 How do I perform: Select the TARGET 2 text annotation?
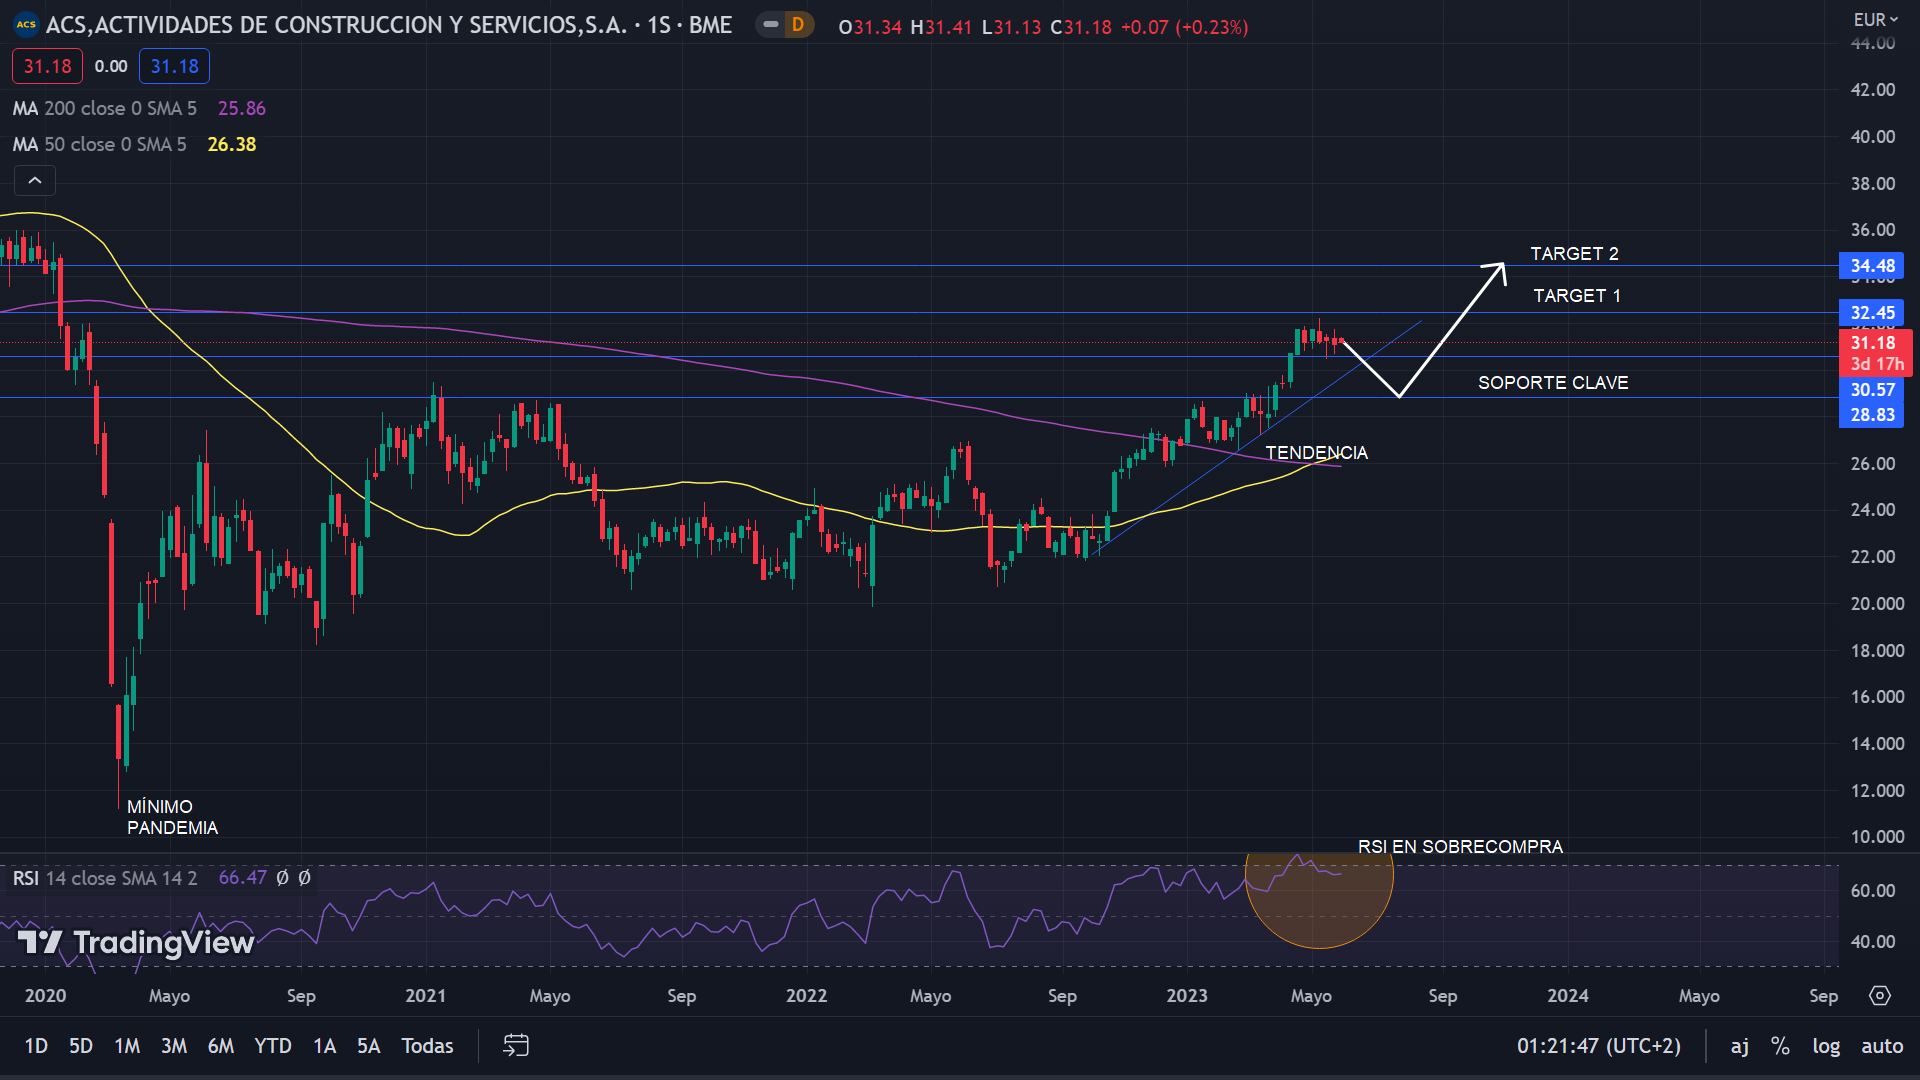tap(1574, 254)
